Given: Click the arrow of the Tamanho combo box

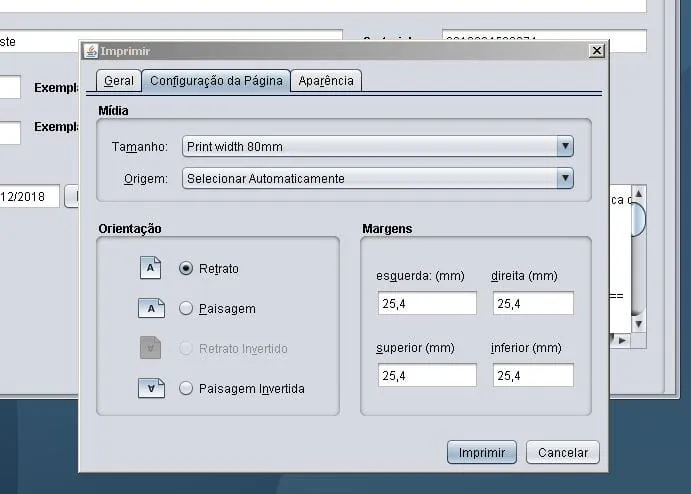Looking at the screenshot, I should pos(565,146).
